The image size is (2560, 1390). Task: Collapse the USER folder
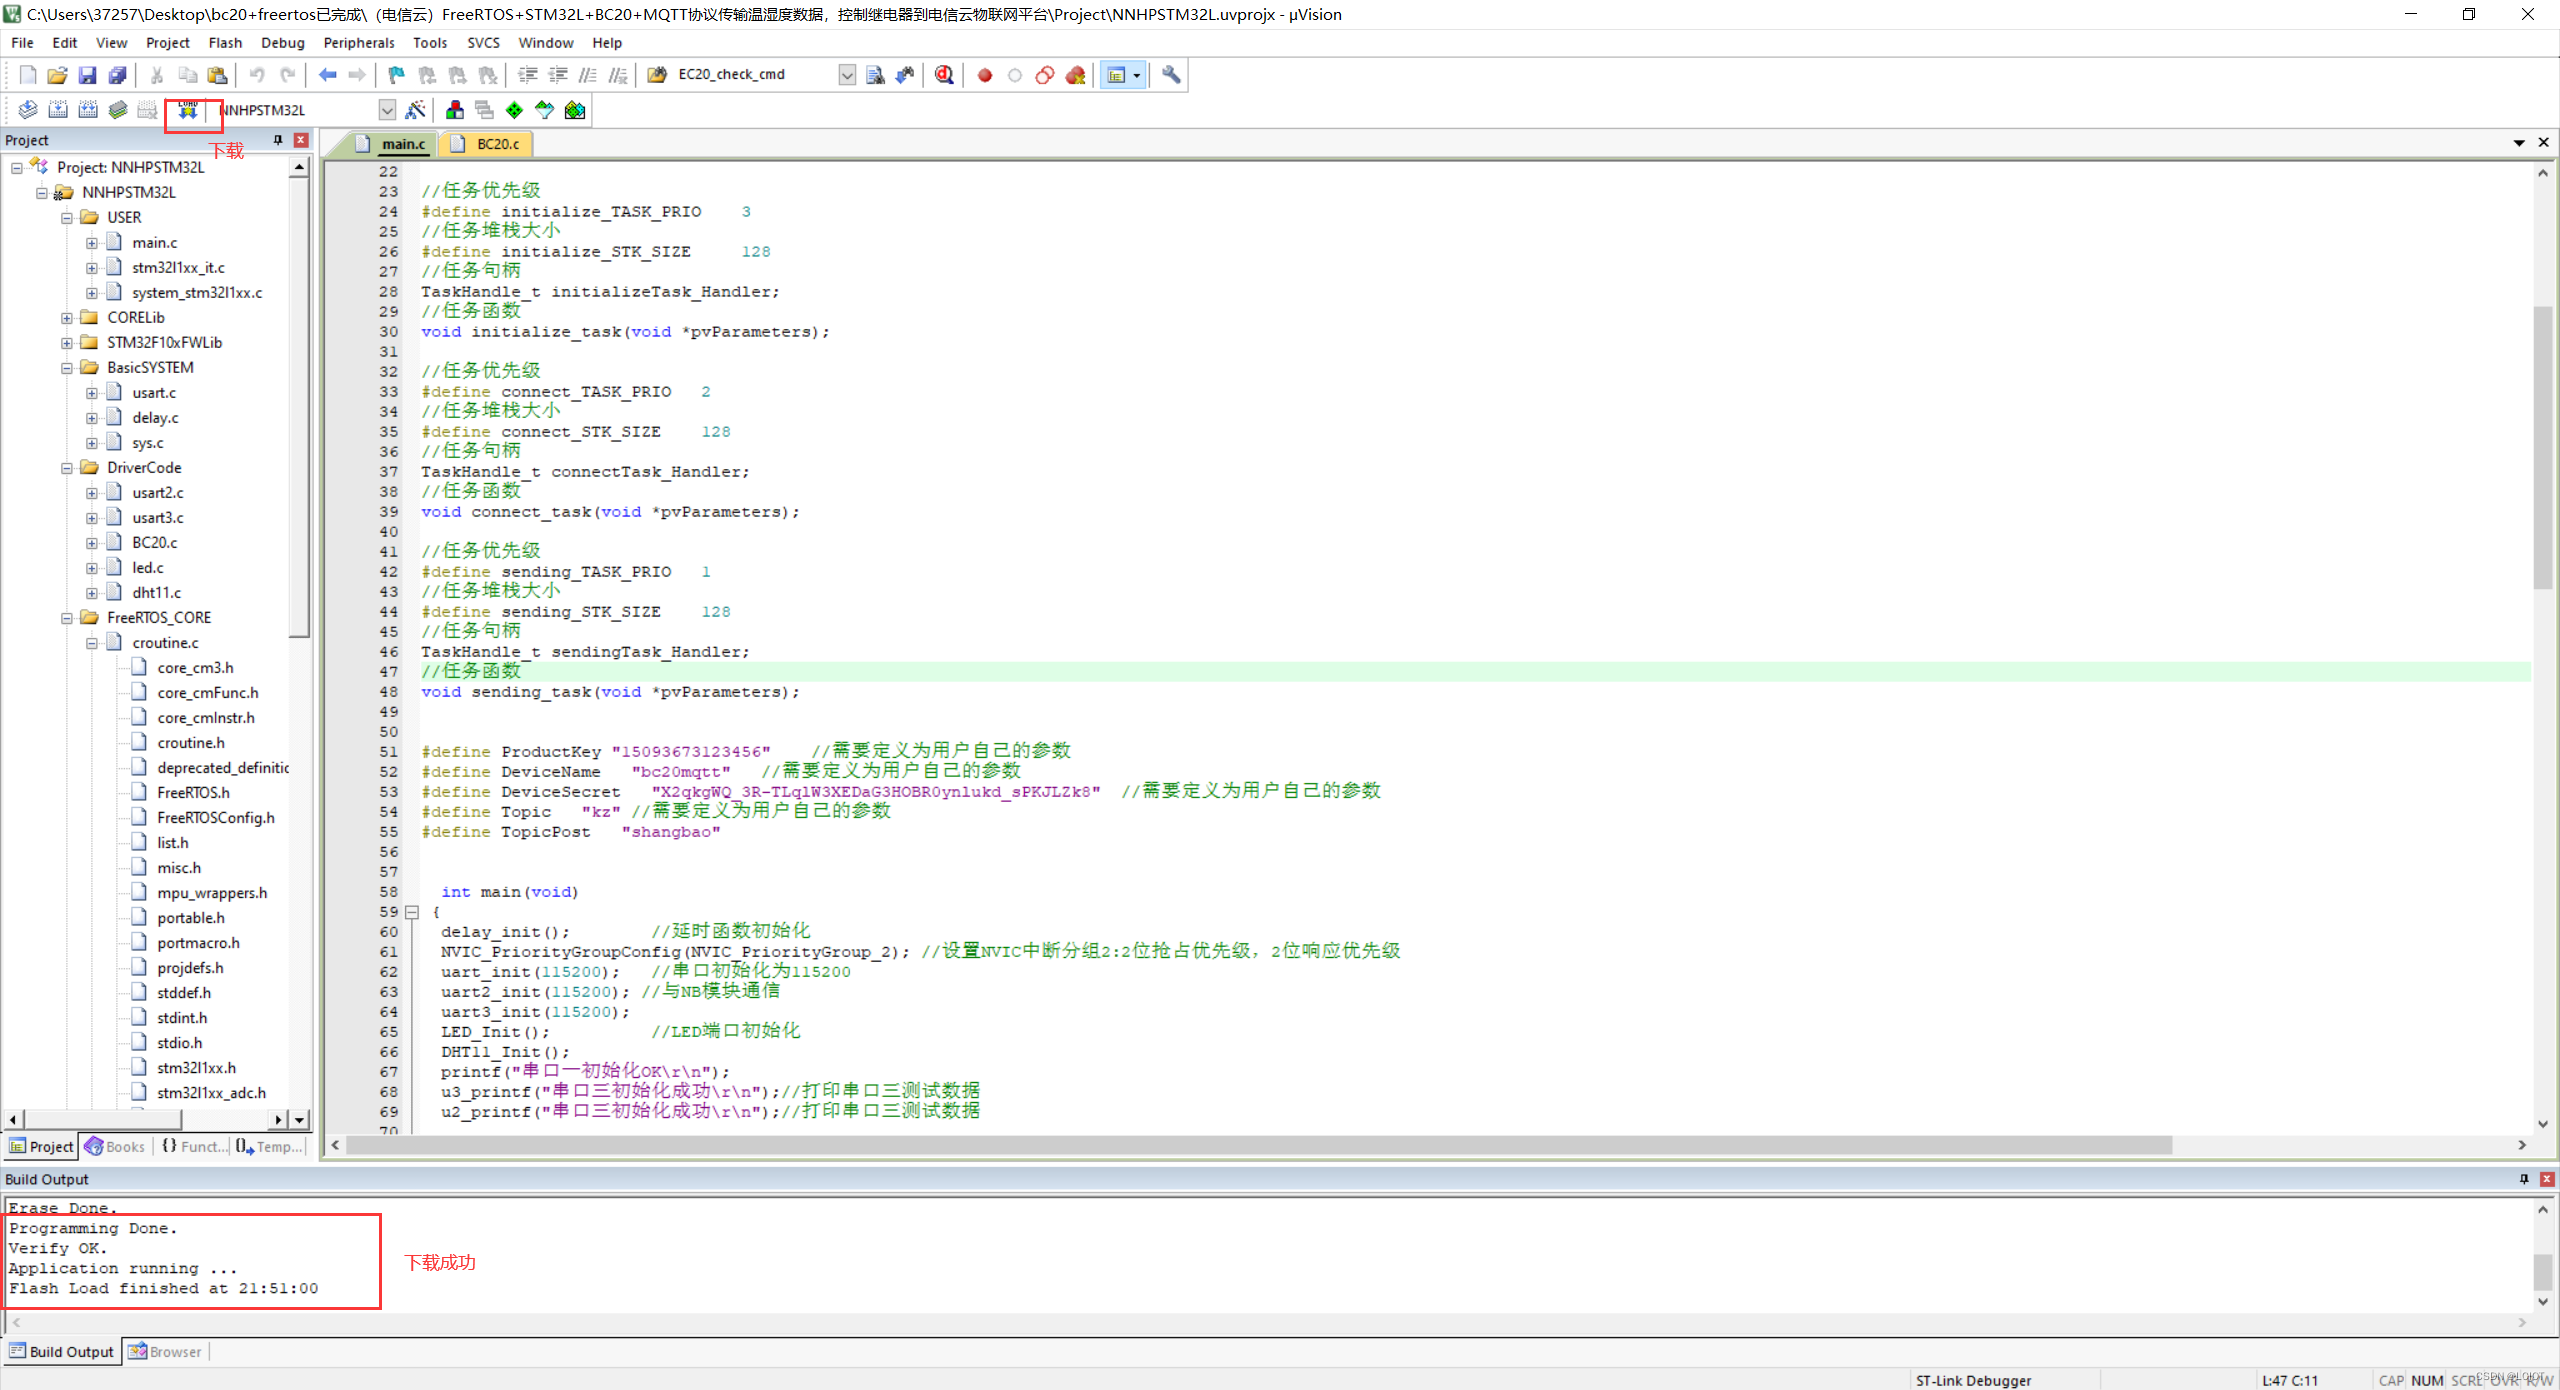click(x=67, y=218)
